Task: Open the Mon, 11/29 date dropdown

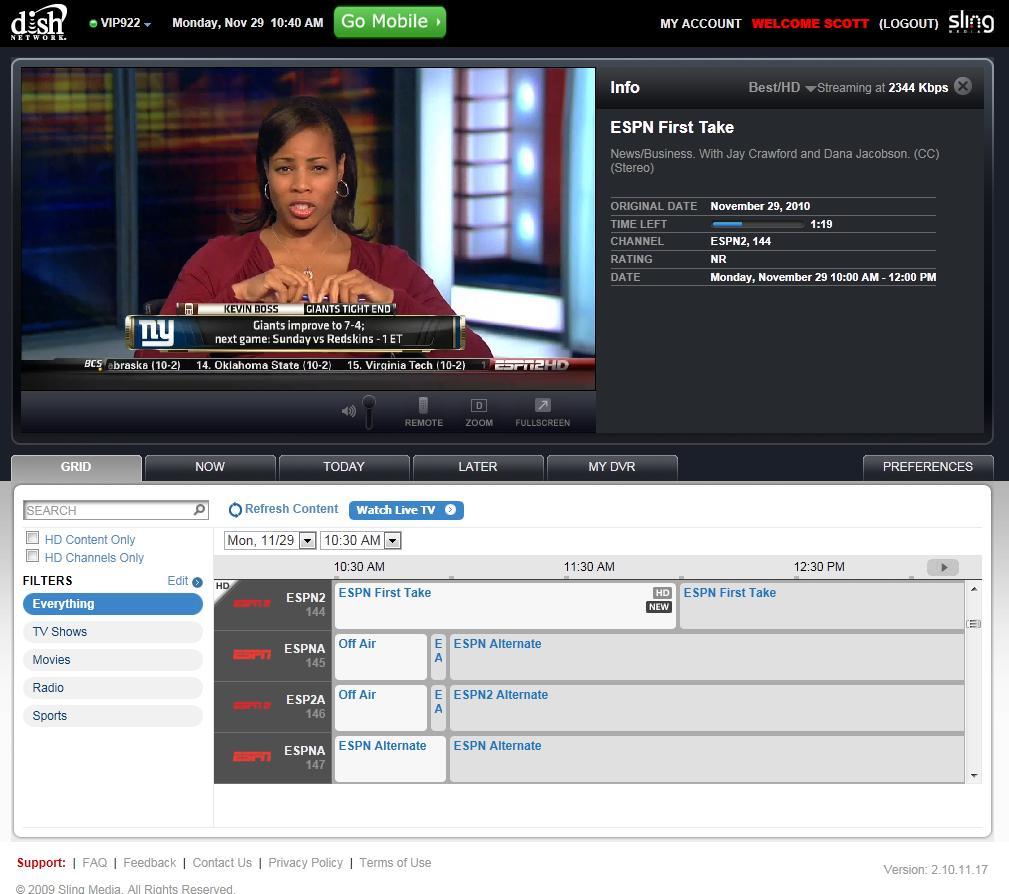Action: (308, 541)
